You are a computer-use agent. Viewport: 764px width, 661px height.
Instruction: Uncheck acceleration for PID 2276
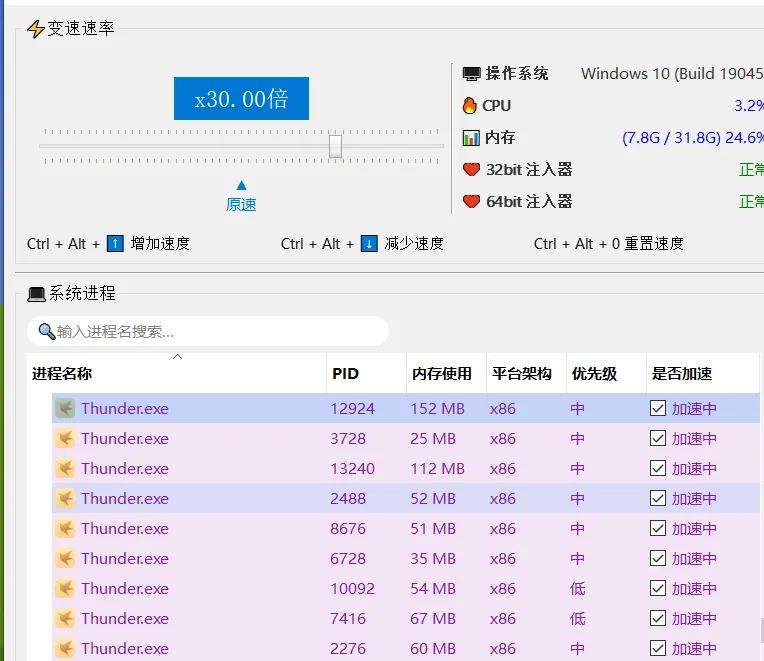pos(658,648)
